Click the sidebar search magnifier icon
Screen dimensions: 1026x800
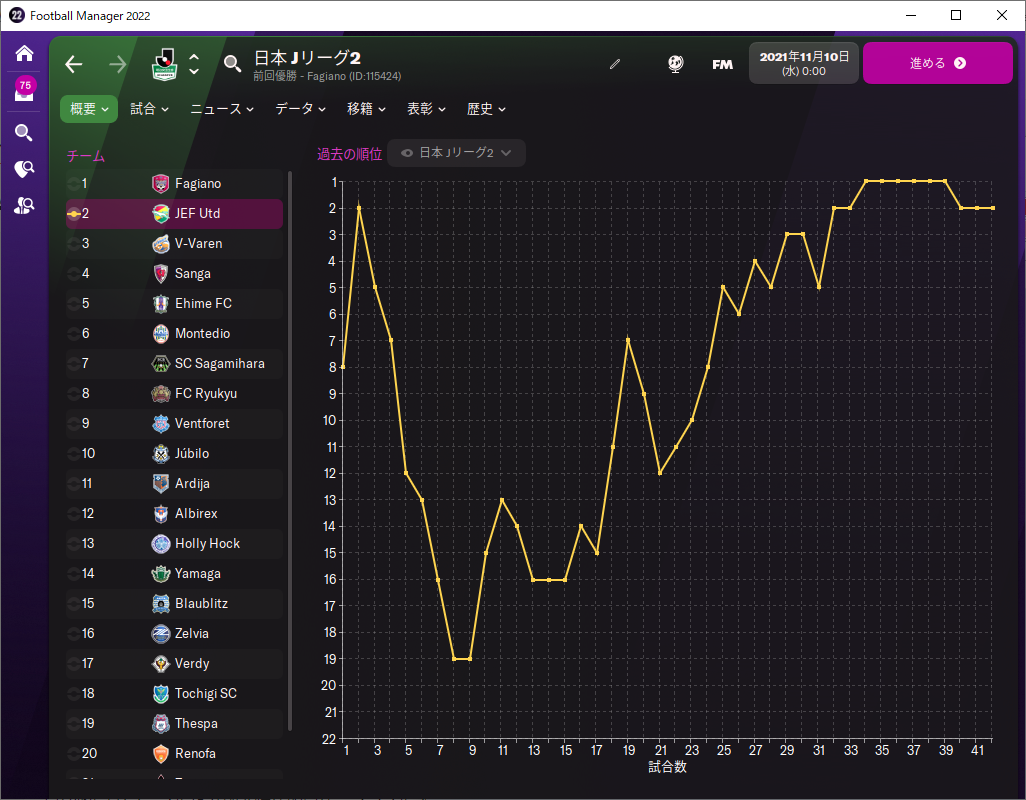pyautogui.click(x=24, y=133)
